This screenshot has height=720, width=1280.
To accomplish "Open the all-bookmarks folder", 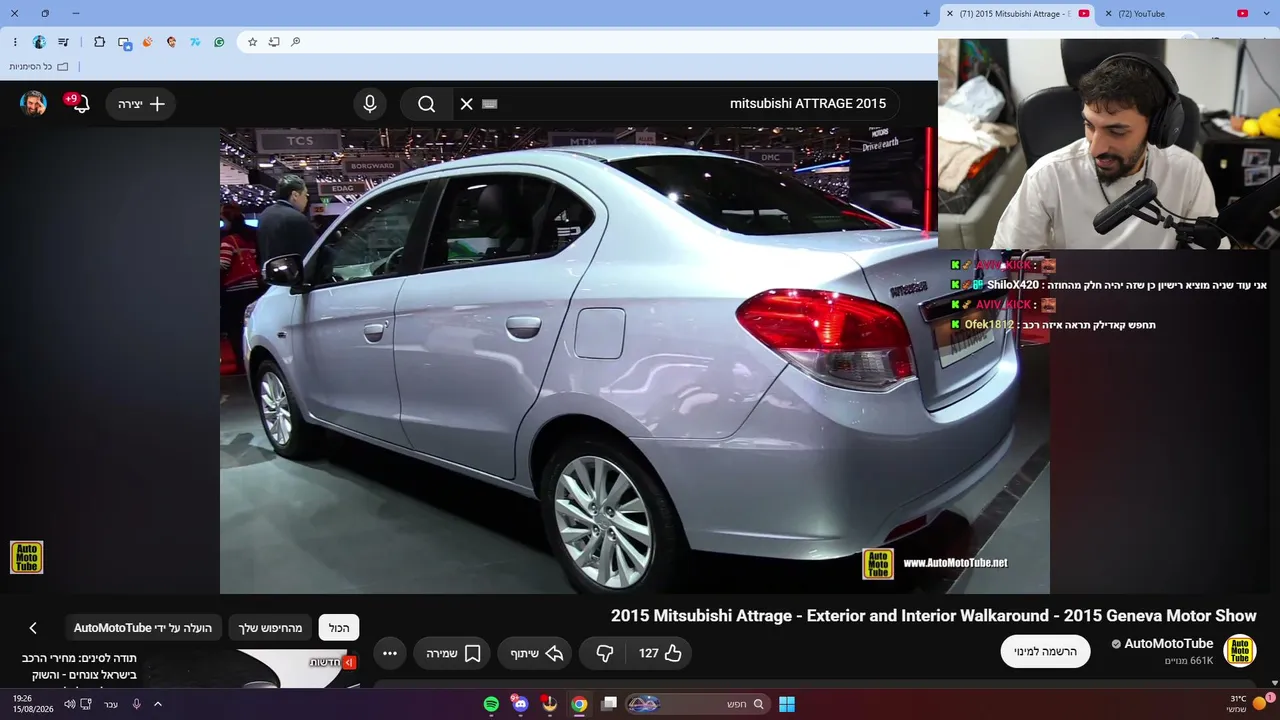I will click(39, 66).
